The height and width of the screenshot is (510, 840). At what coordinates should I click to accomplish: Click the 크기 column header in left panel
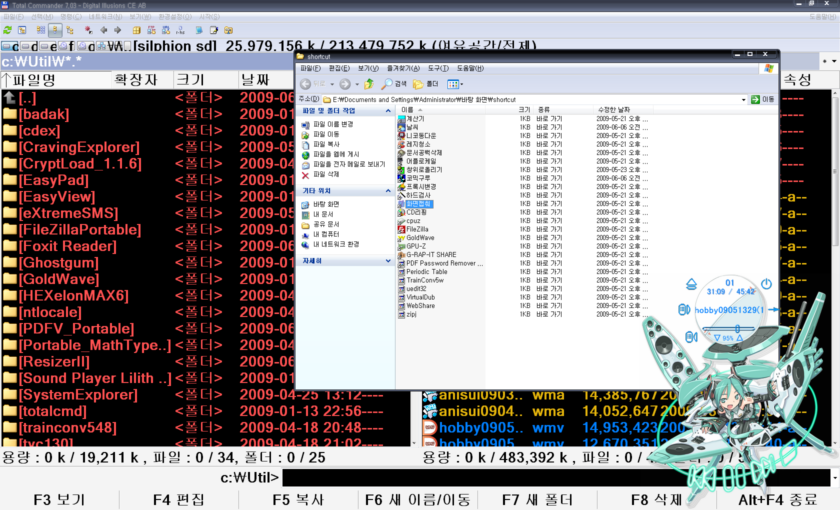206,80
